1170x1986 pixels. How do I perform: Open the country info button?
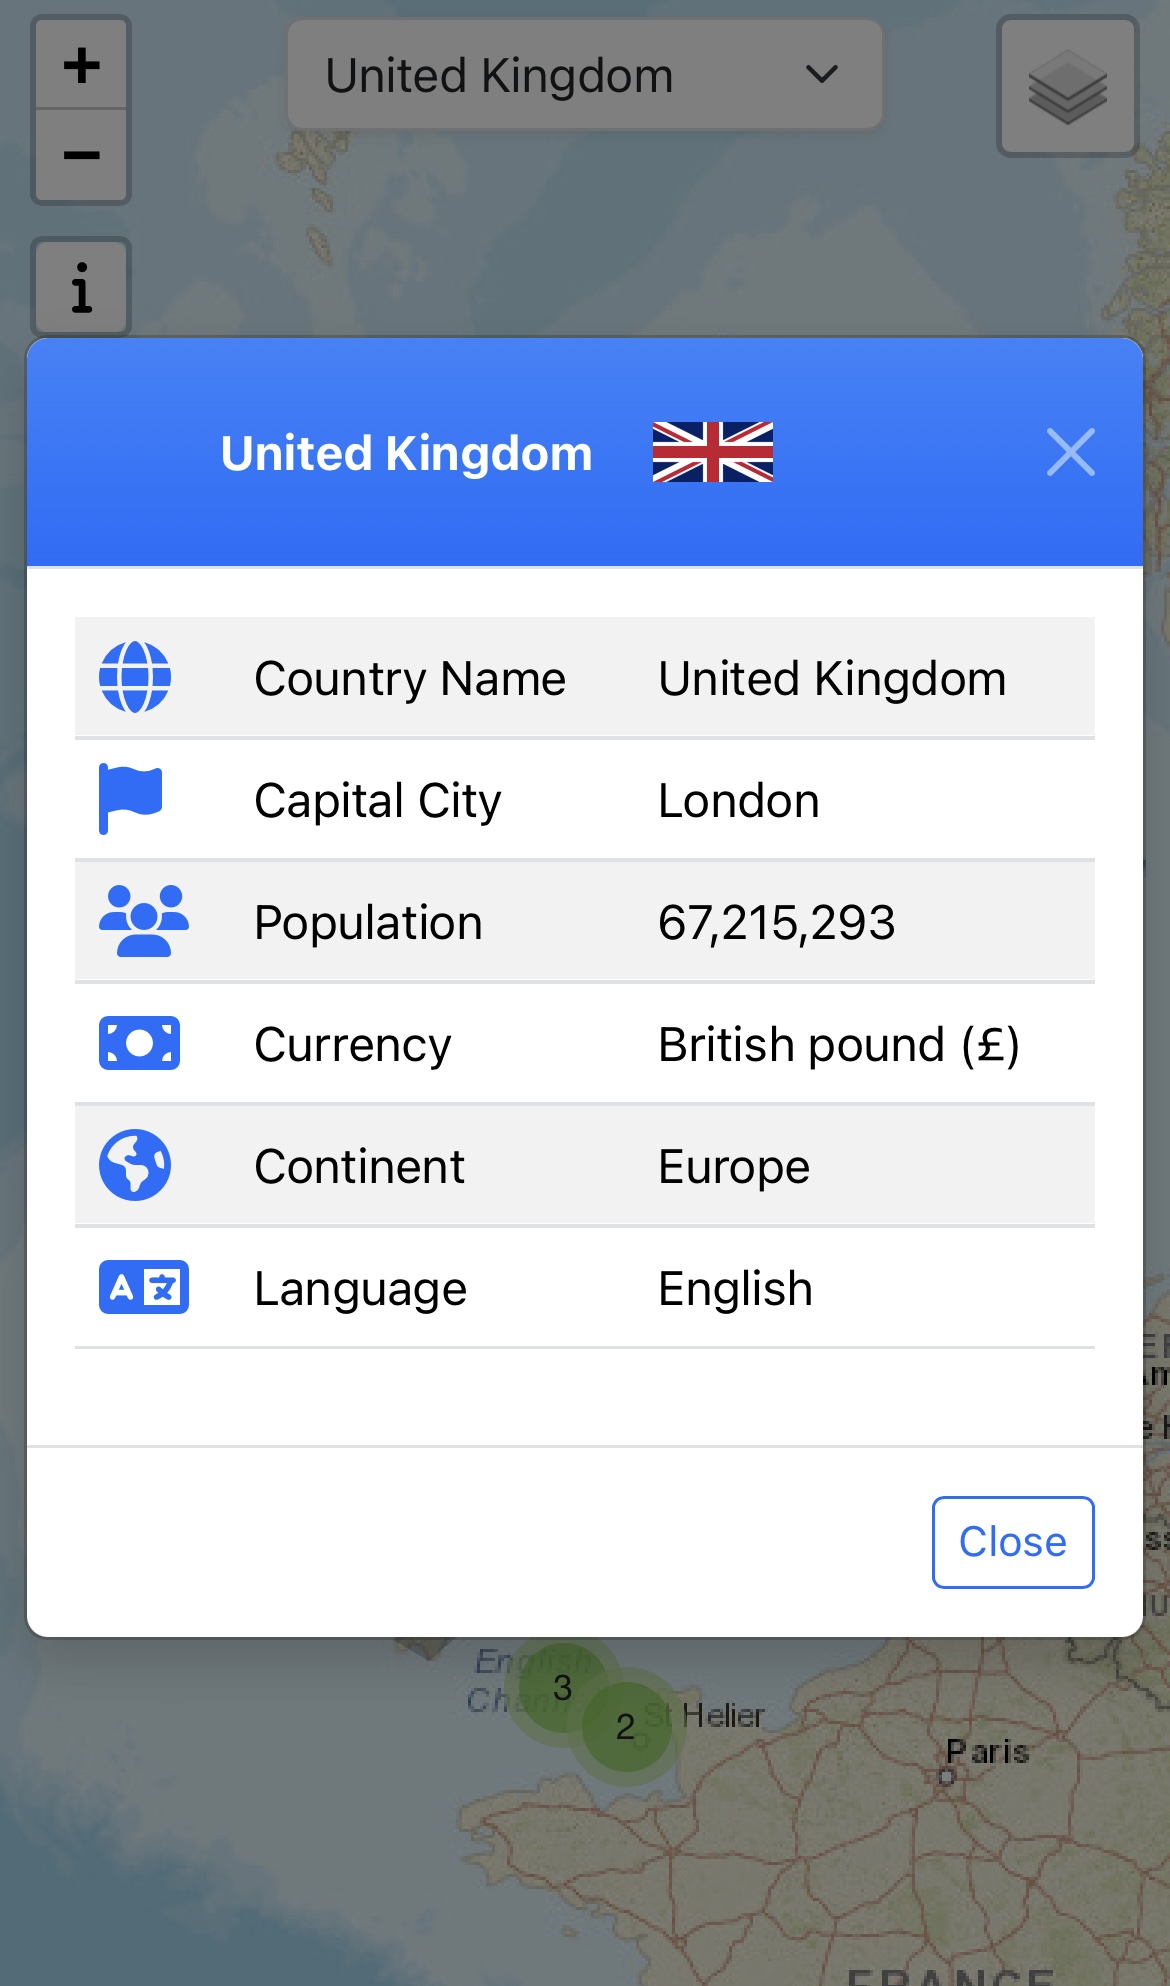tap(81, 288)
